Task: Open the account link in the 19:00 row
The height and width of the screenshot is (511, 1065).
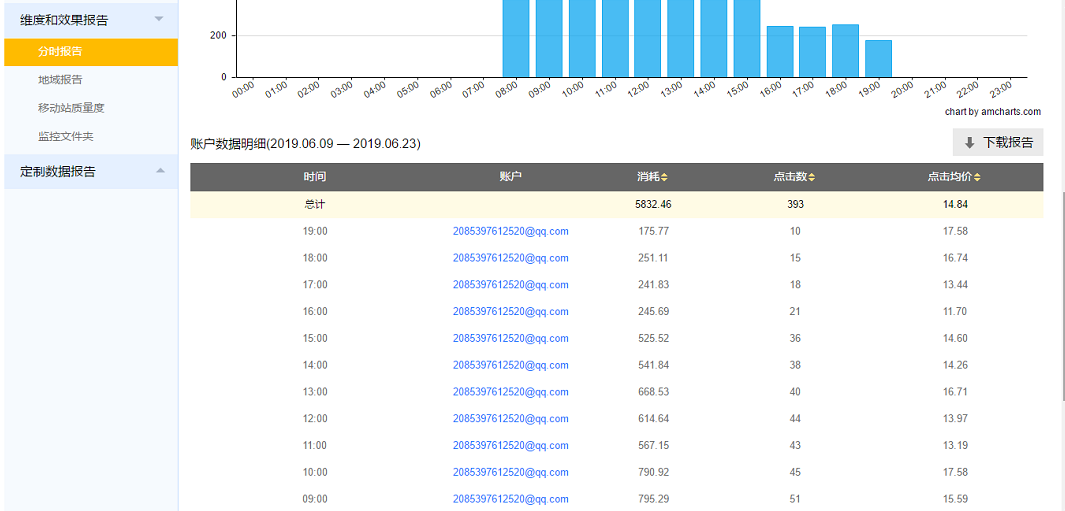Action: tap(511, 231)
